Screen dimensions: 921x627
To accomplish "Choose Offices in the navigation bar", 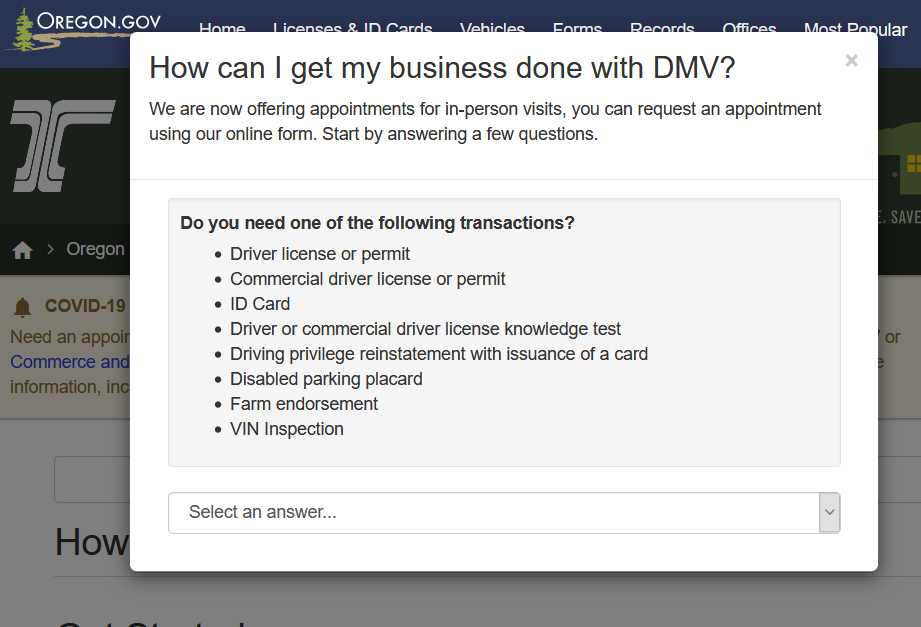I will tap(749, 29).
